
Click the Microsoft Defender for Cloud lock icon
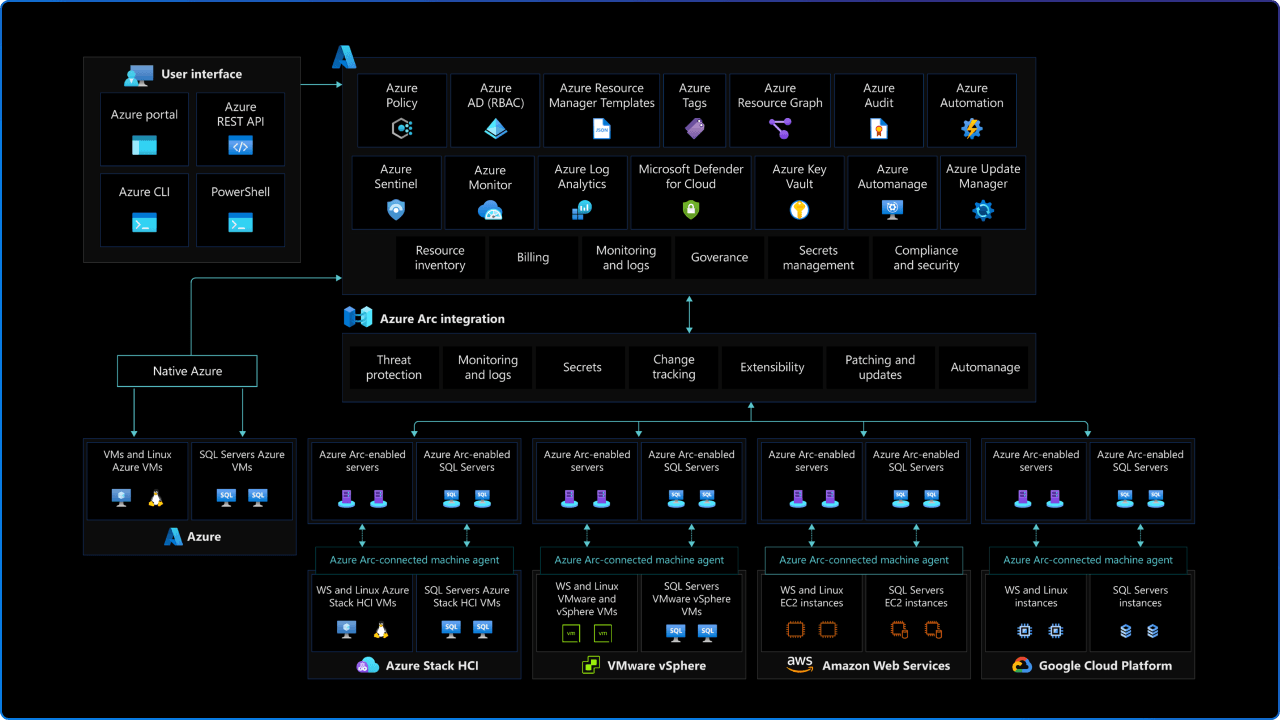click(x=691, y=210)
